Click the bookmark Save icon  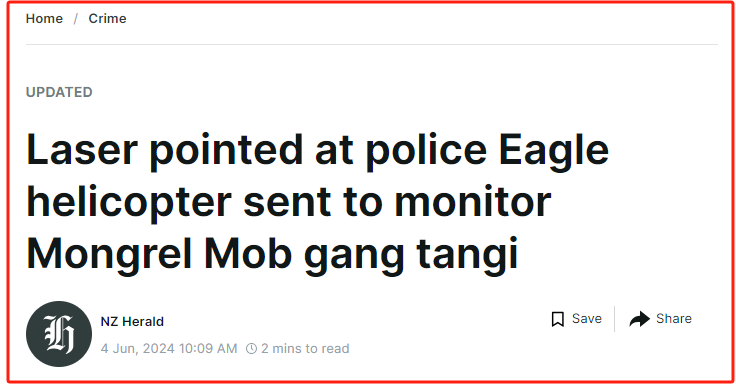pos(558,319)
